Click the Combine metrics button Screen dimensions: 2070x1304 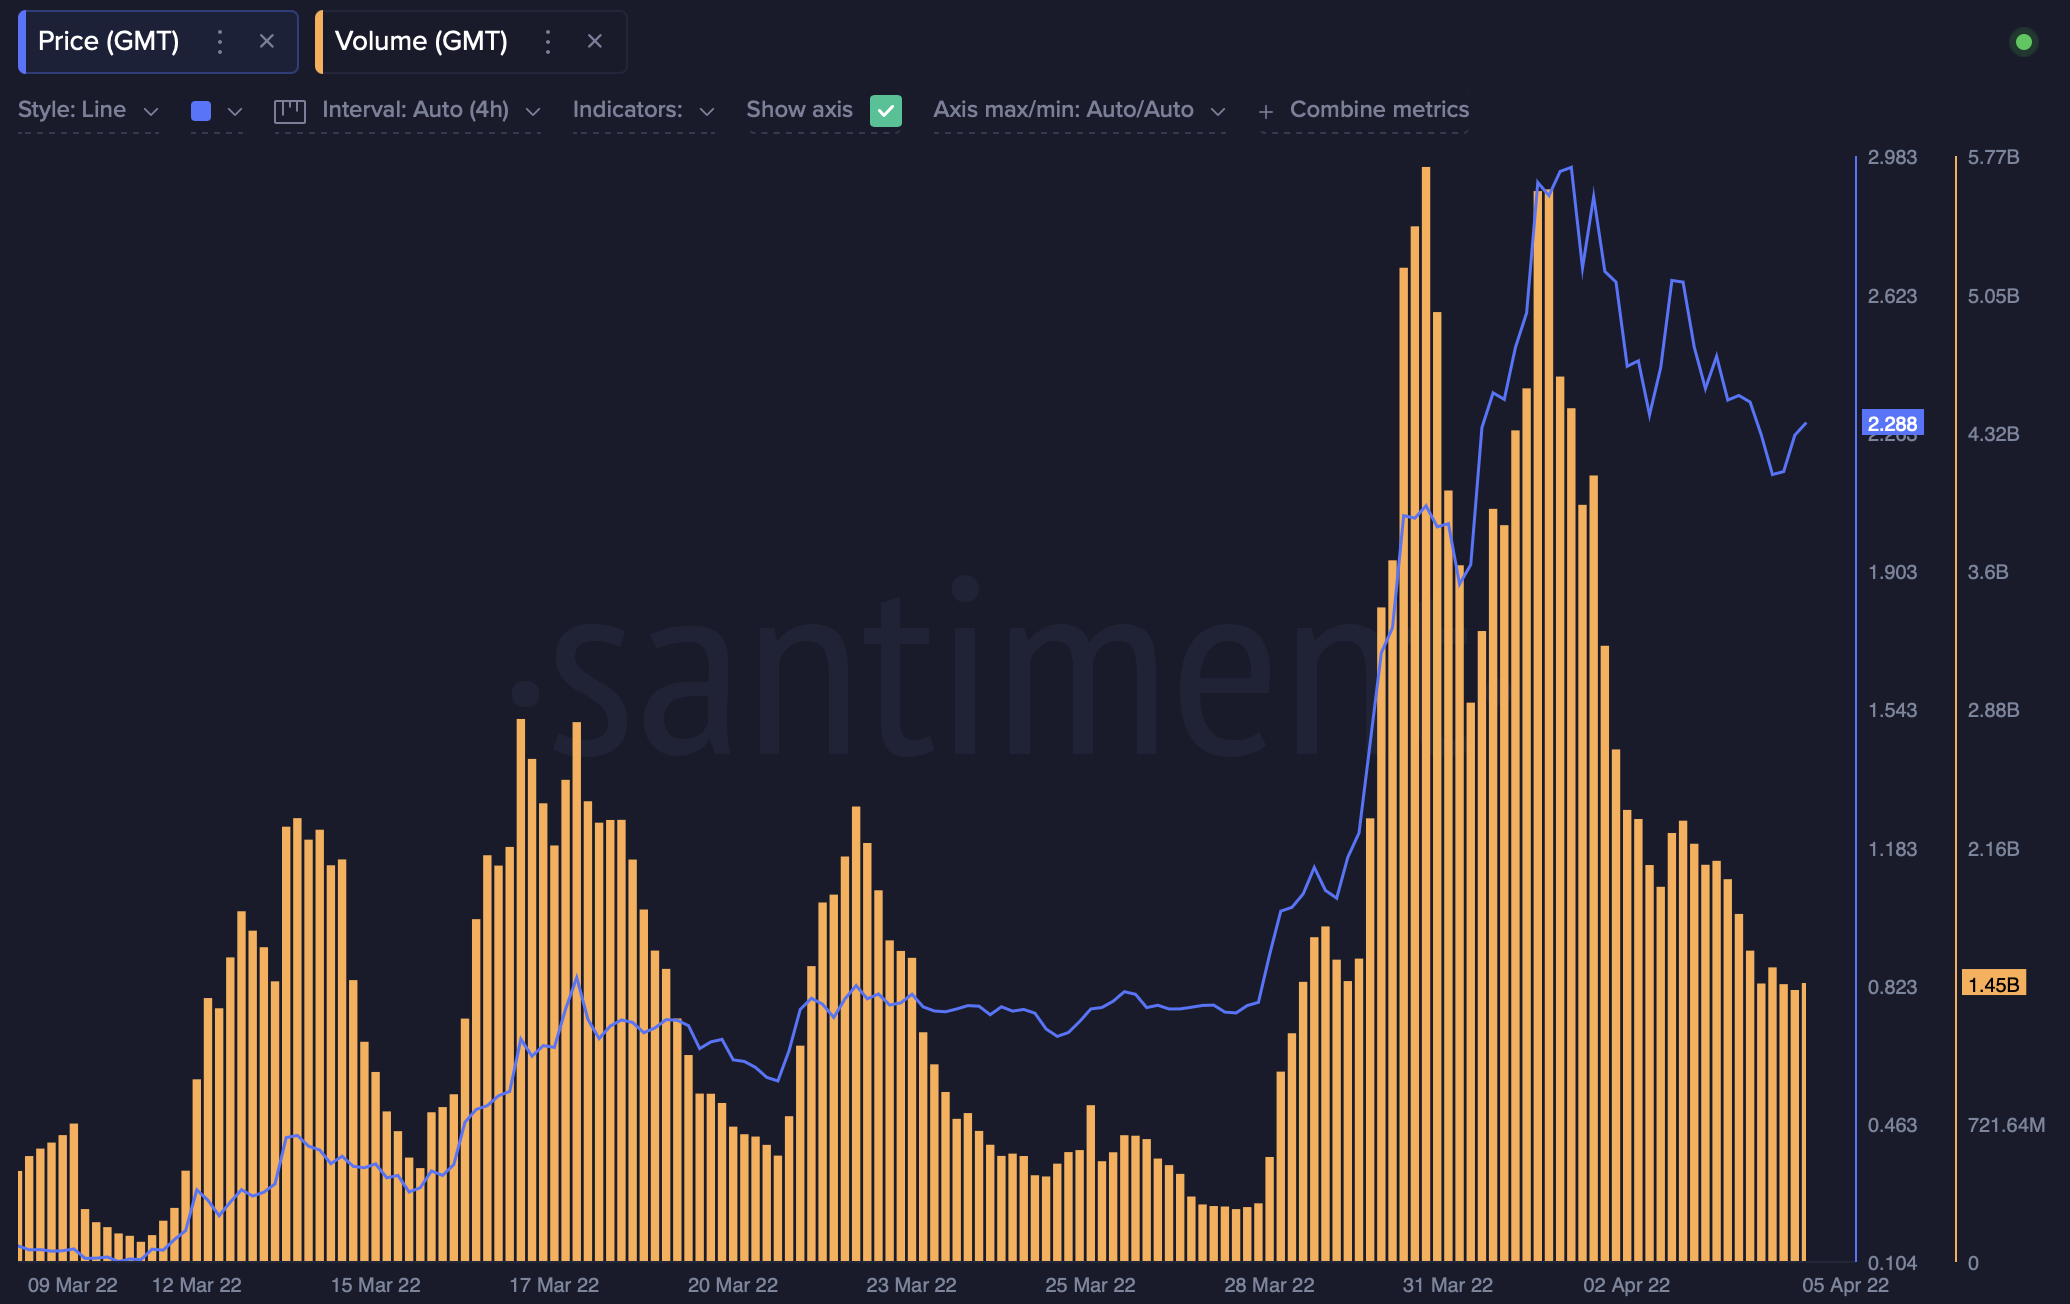tap(1378, 110)
